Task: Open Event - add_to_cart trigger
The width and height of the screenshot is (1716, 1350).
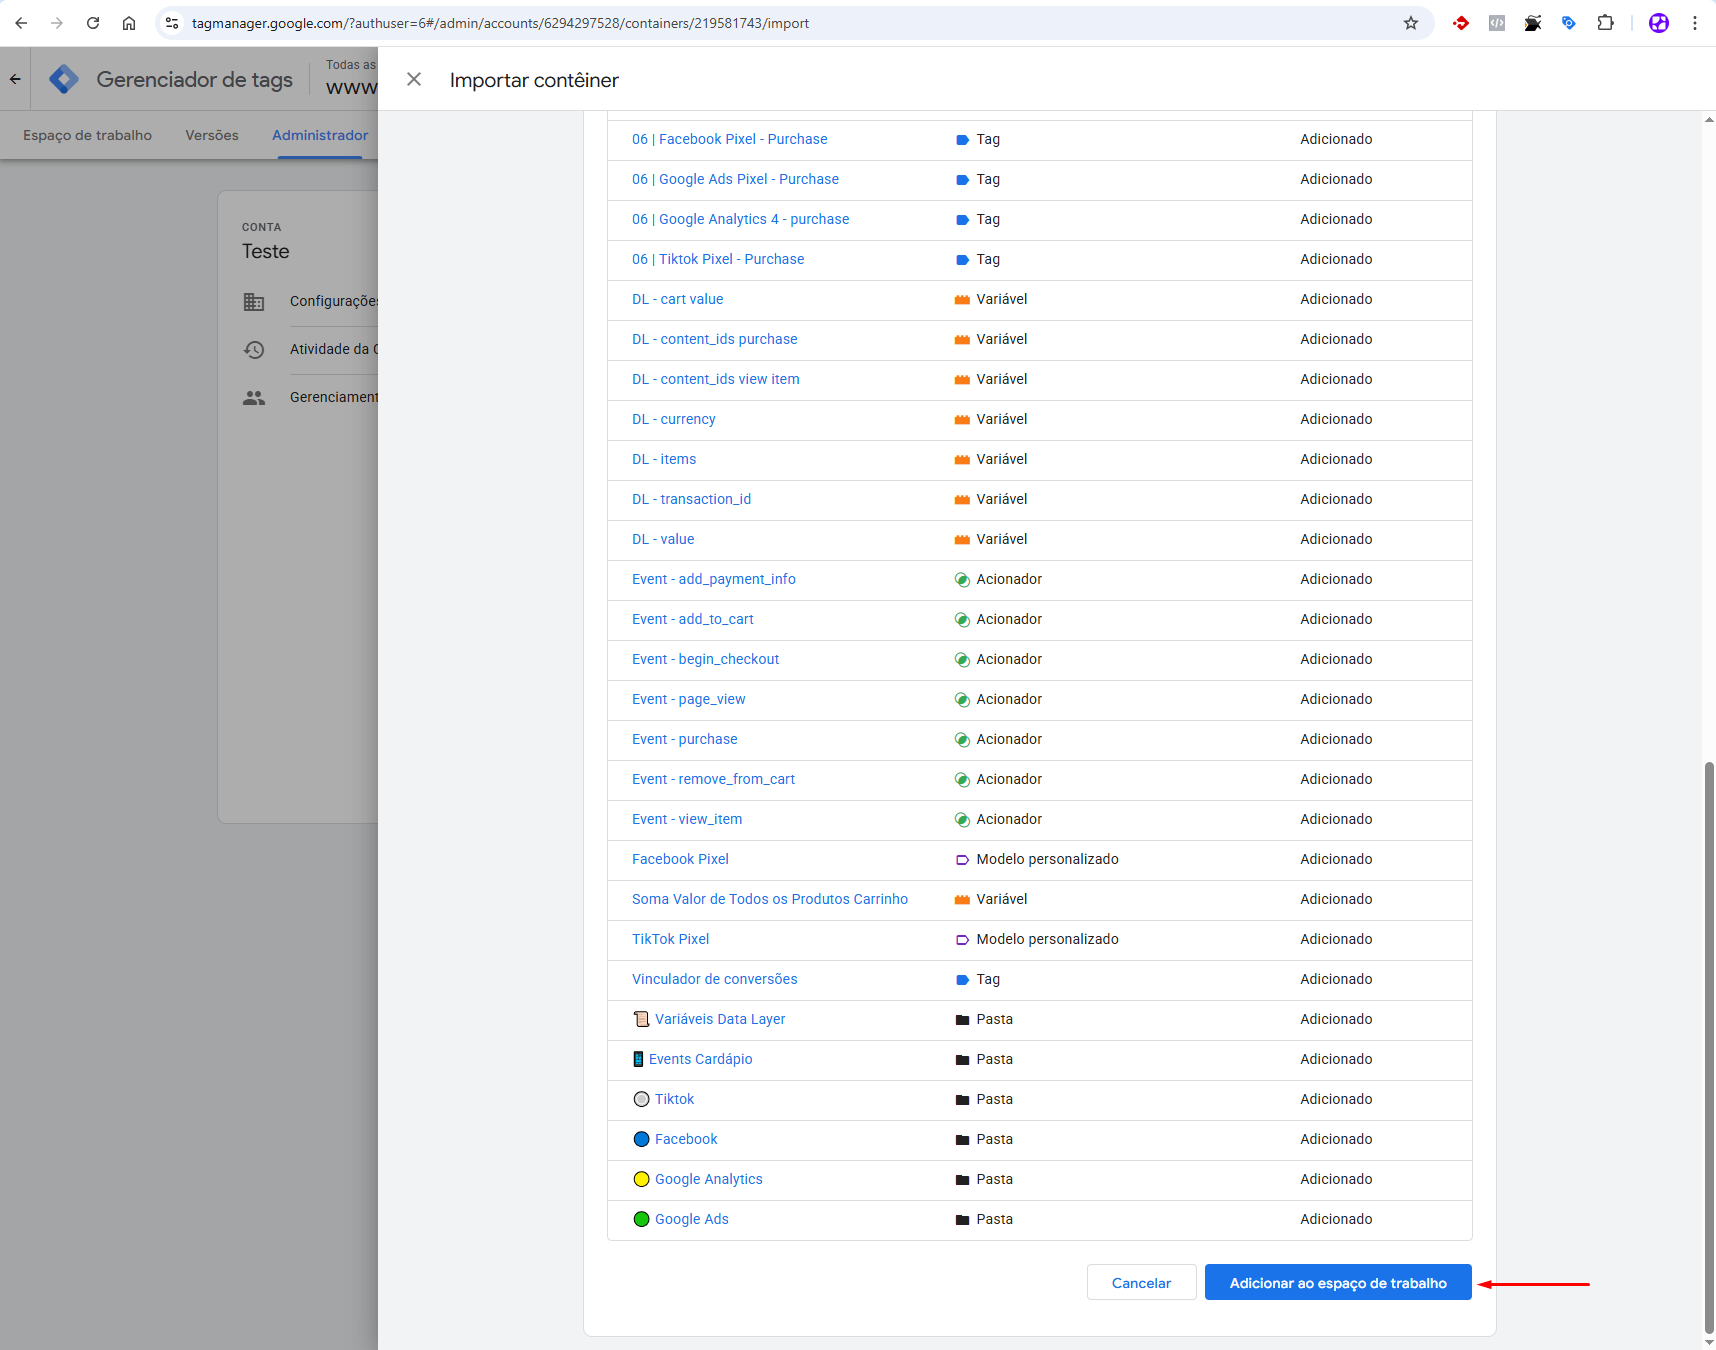Action: (693, 619)
